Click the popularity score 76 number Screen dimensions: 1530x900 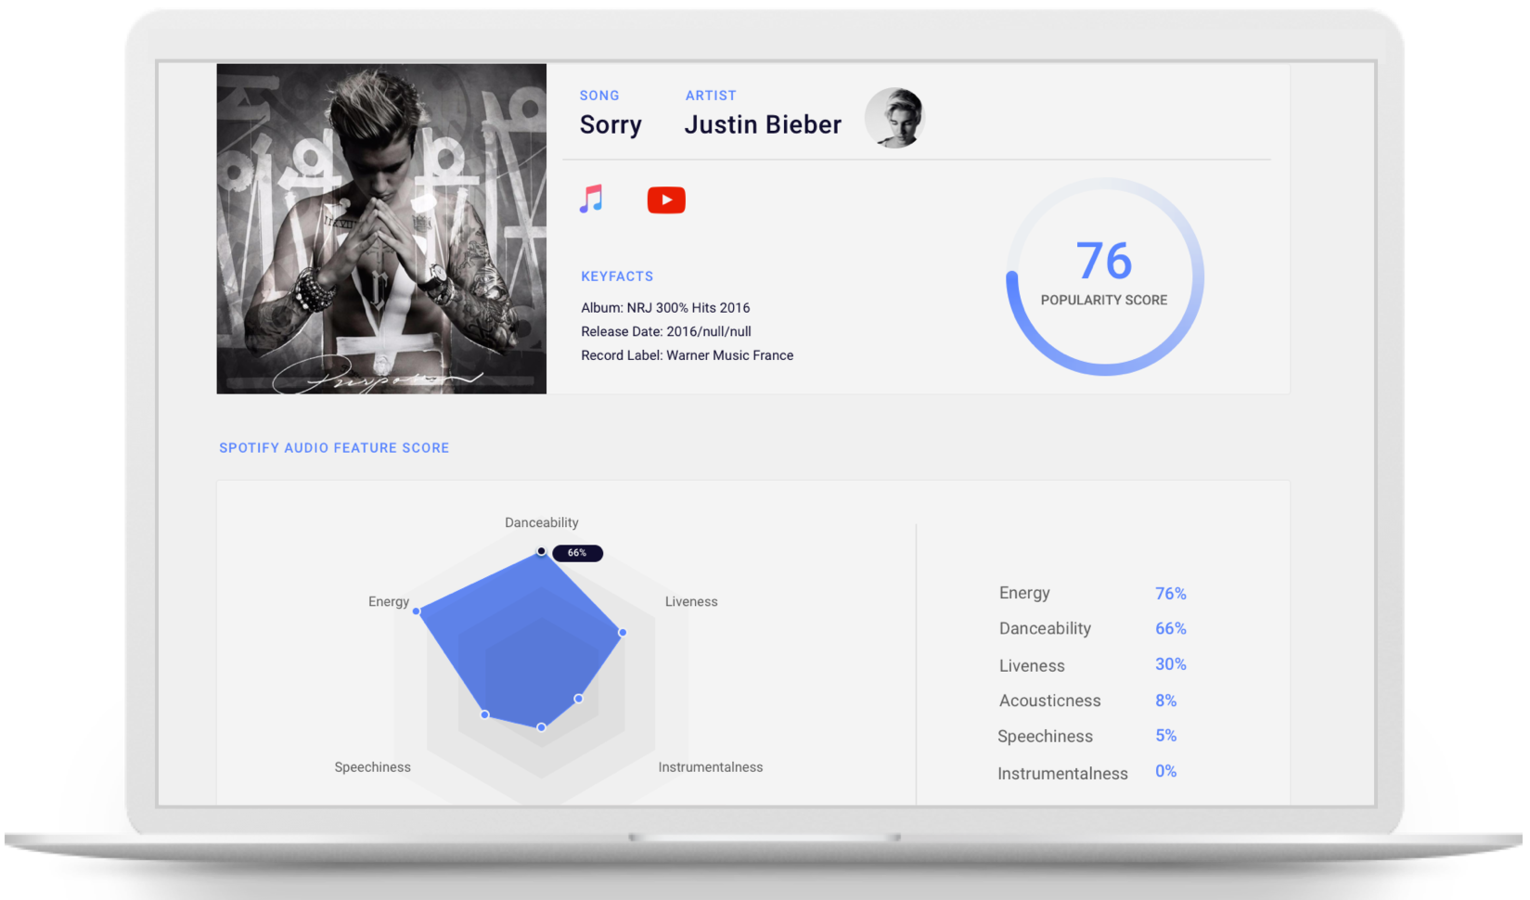1104,261
